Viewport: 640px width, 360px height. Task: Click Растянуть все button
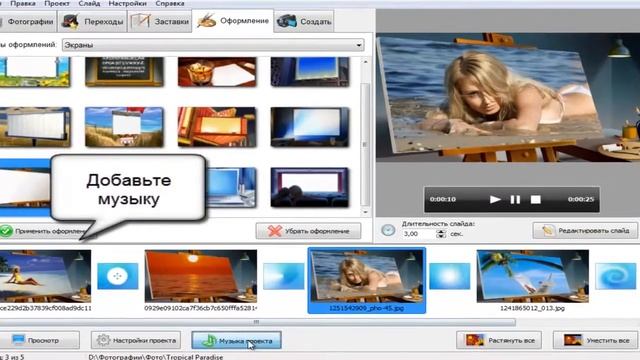499,340
